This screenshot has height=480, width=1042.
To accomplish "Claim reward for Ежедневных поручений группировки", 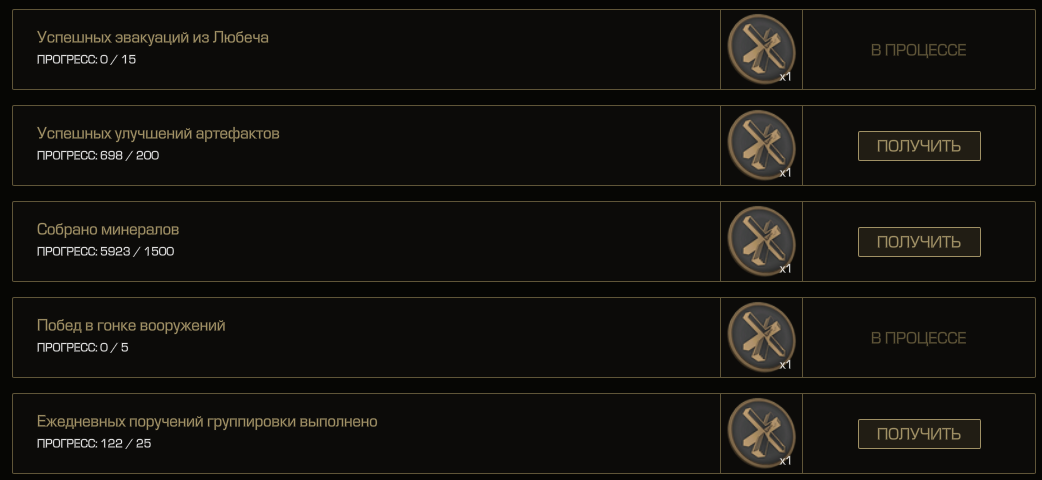I will point(919,434).
